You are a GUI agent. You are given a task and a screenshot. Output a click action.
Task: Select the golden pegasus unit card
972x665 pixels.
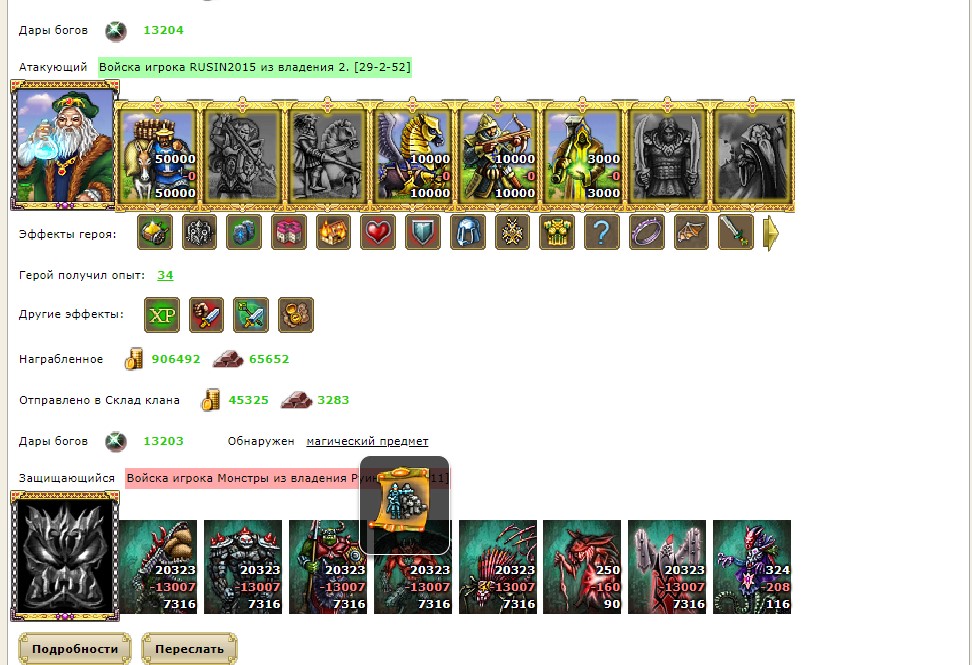(x=412, y=155)
